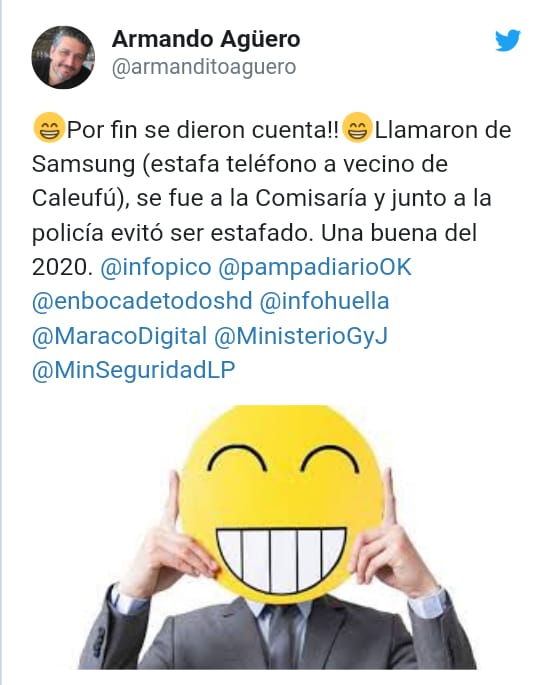Viewport: 540px width, 685px height.
Task: Click the Armando Agüero display name
Action: pos(206,39)
